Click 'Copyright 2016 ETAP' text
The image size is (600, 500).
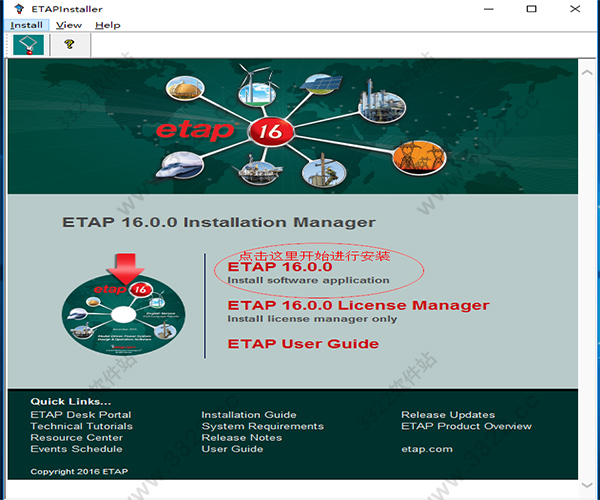pos(79,471)
